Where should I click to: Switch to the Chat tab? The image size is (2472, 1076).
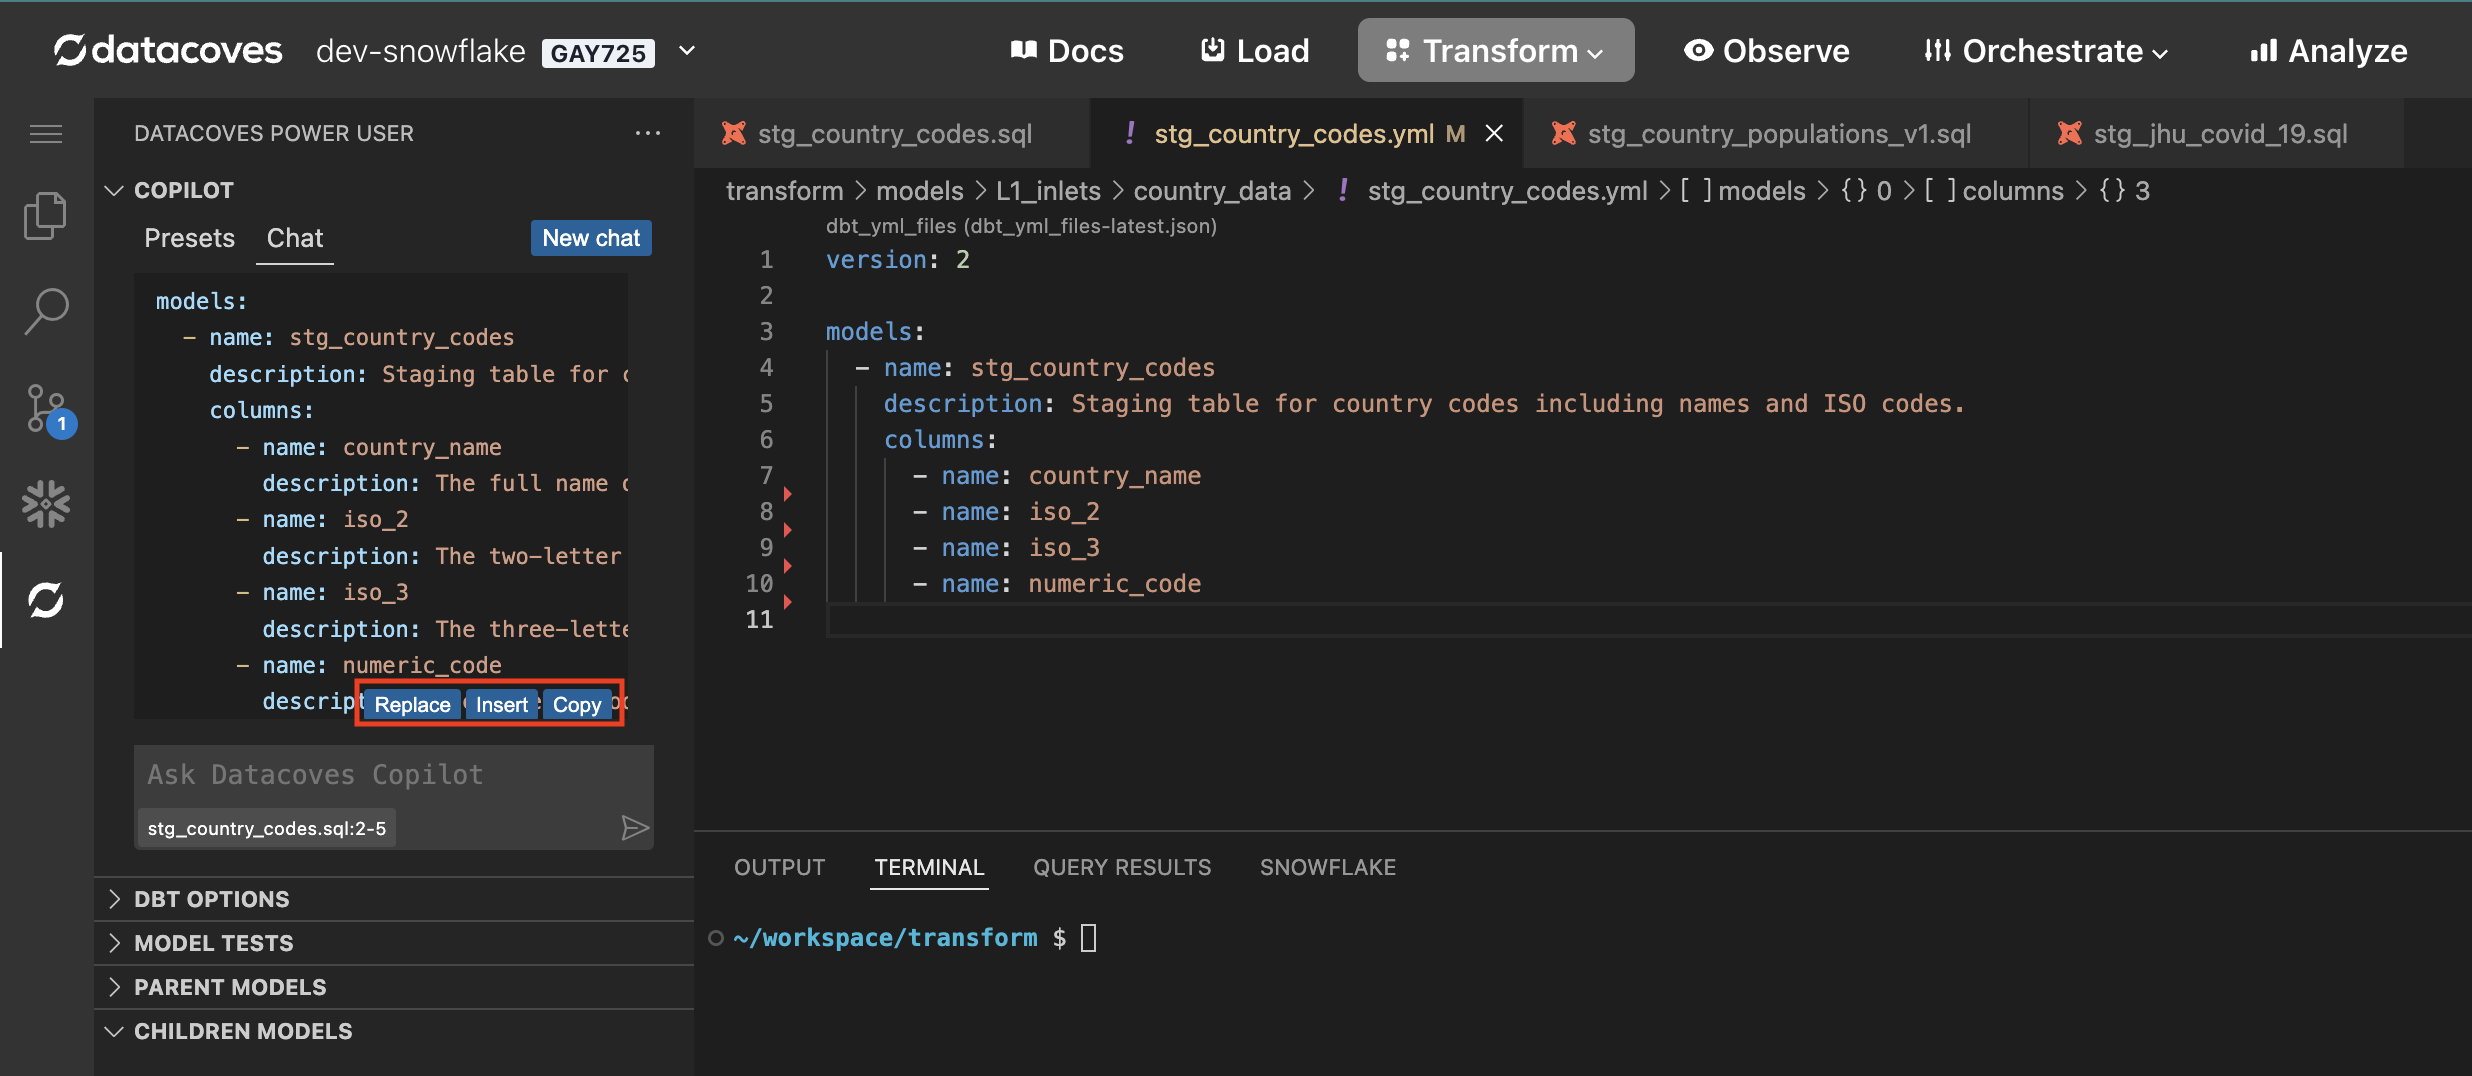295,238
